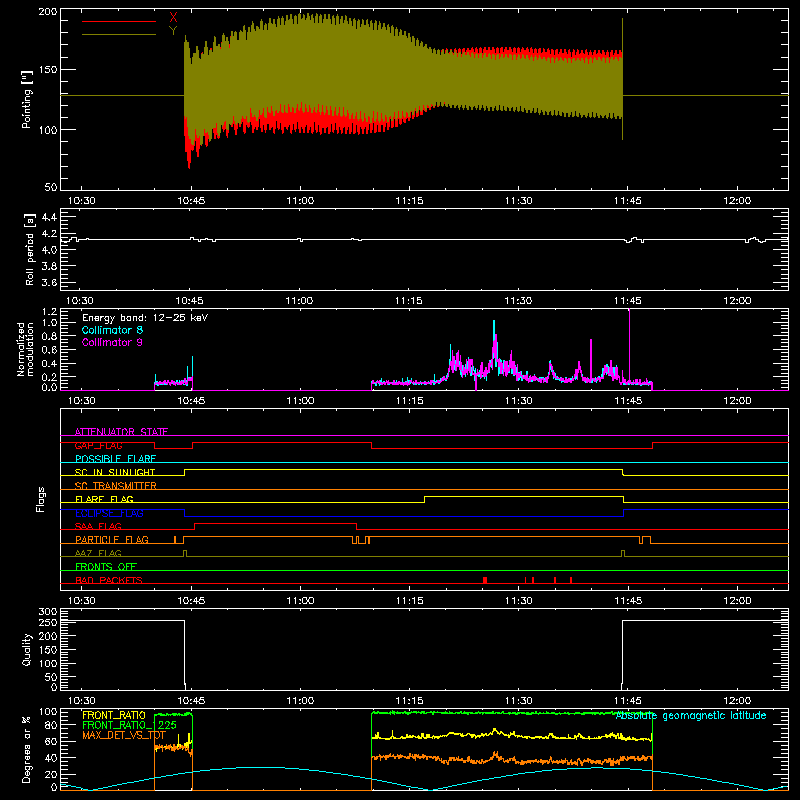This screenshot has width=800, height=800.
Task: Click the SC_IN_SUNLIGHT flag label
Action: pyautogui.click(x=115, y=472)
